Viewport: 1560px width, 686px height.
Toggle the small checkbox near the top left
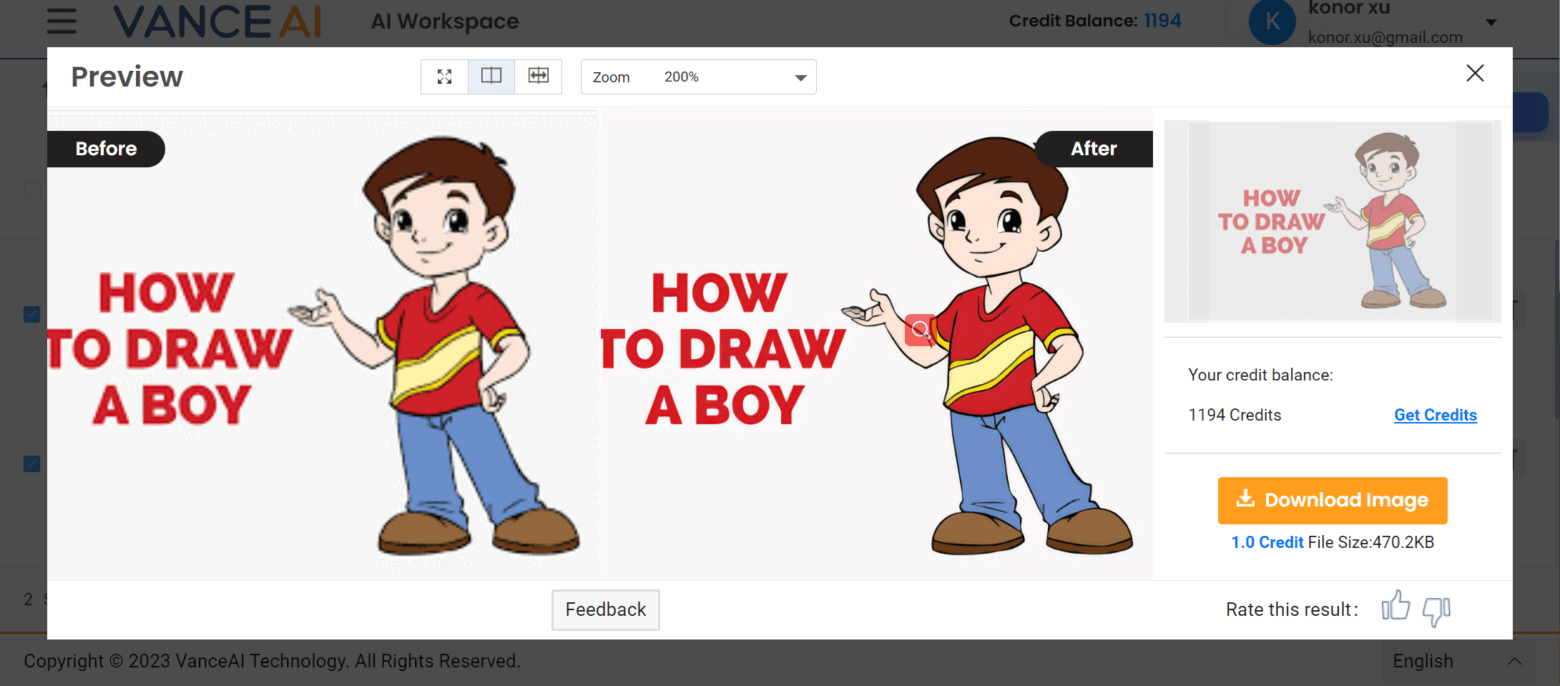click(x=33, y=189)
